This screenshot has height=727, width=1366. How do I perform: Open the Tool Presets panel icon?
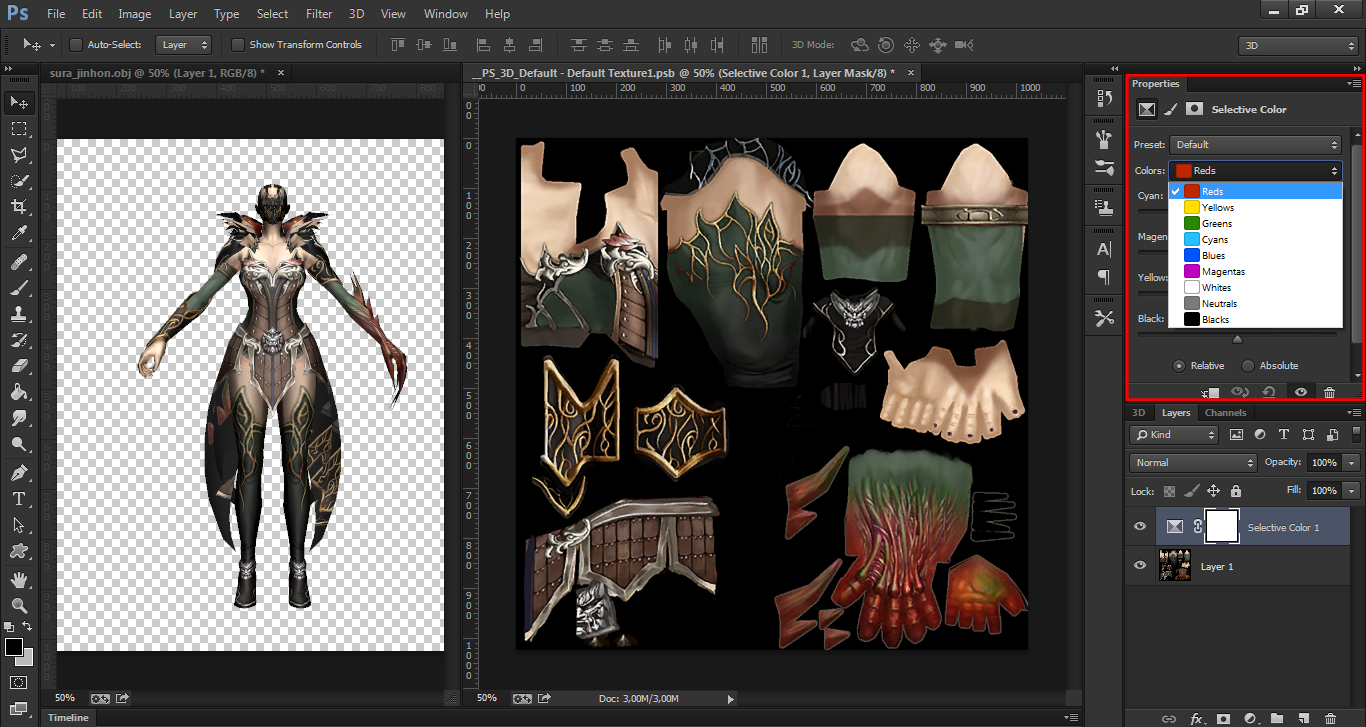pos(1104,318)
